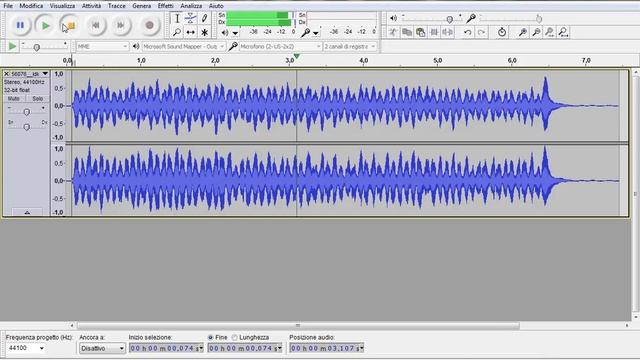This screenshot has height=360, width=640.
Task: Open the Effetti menu
Action: 165,6
